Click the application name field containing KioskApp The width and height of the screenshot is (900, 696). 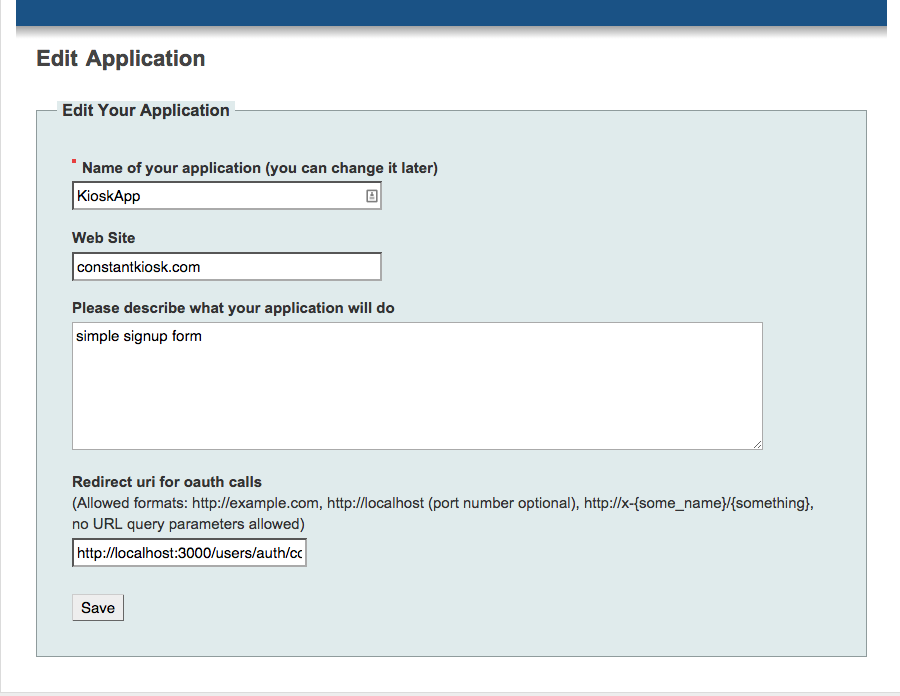[227, 196]
